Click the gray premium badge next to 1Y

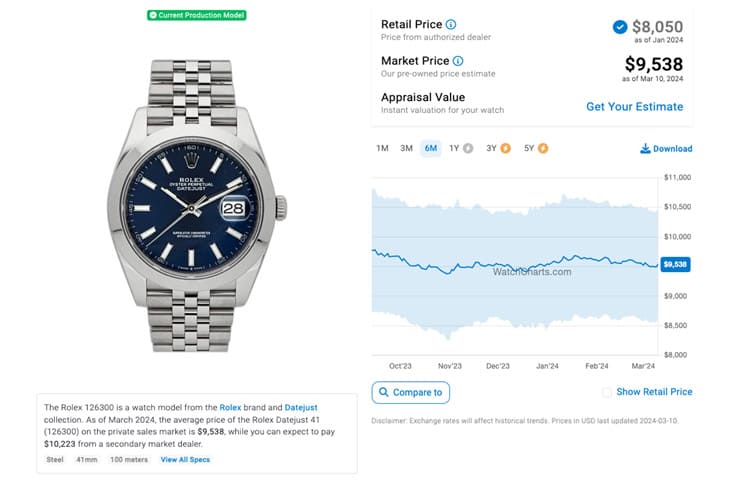pyautogui.click(x=468, y=148)
